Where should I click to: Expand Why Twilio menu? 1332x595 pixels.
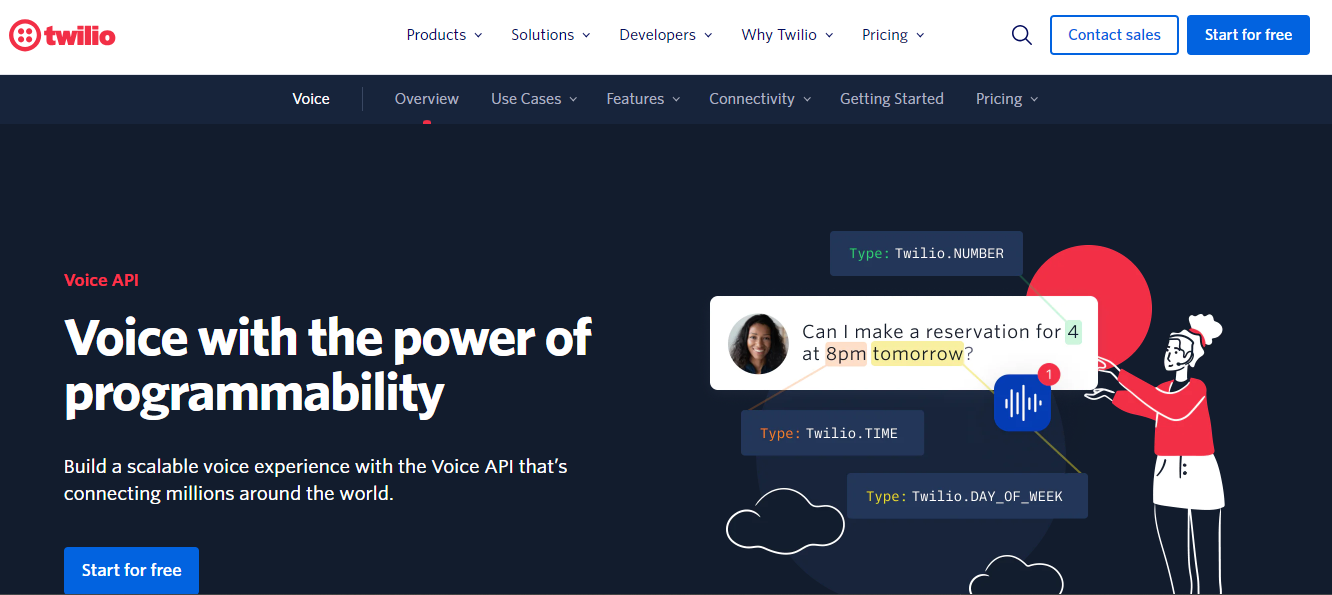[x=787, y=35]
